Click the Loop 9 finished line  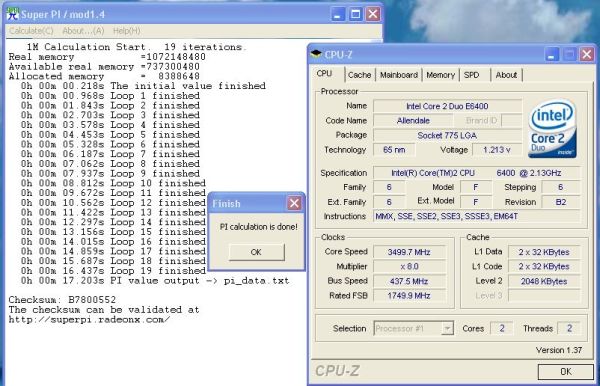tap(110, 173)
